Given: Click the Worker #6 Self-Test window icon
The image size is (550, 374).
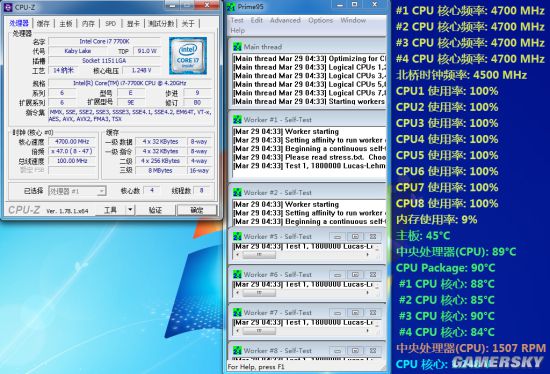Looking at the screenshot, I should pos(237,274).
